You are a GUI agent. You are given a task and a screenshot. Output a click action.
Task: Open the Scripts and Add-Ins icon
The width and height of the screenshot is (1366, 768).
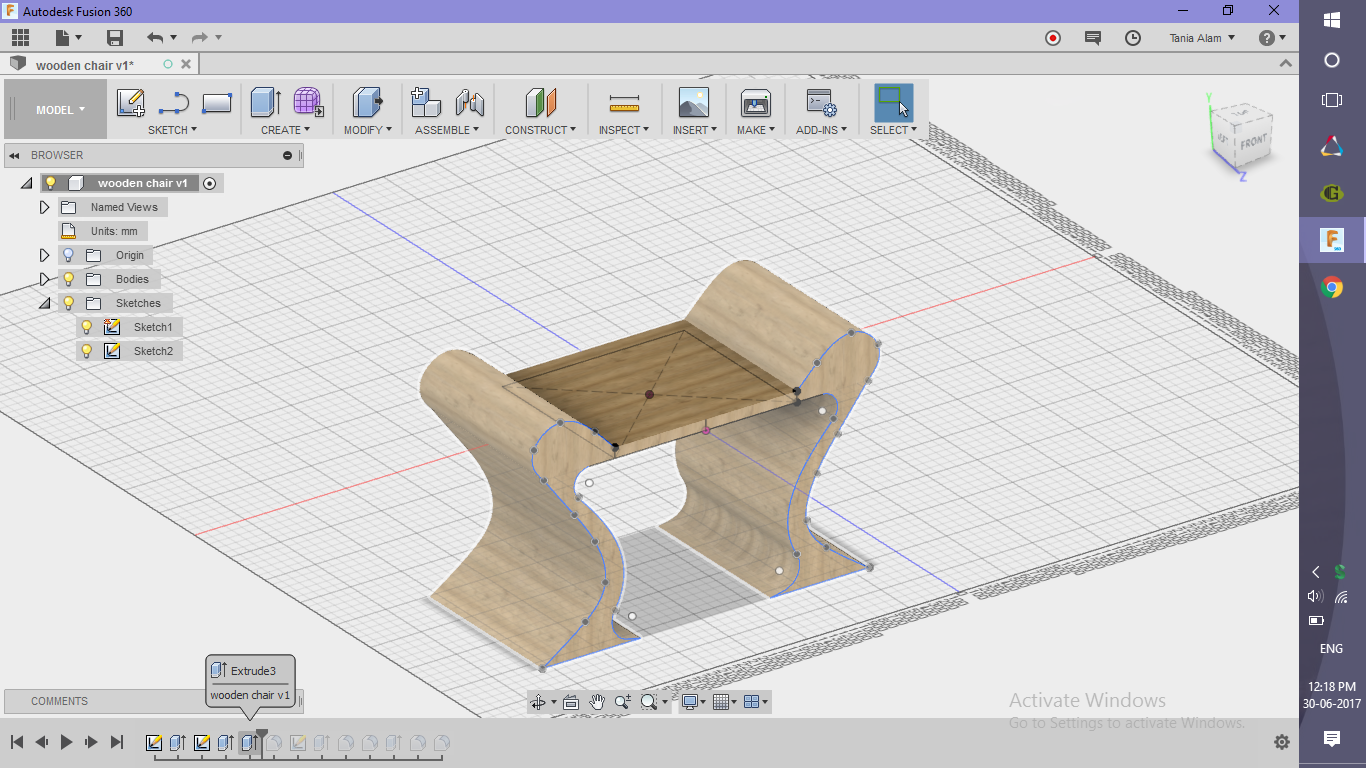[821, 103]
